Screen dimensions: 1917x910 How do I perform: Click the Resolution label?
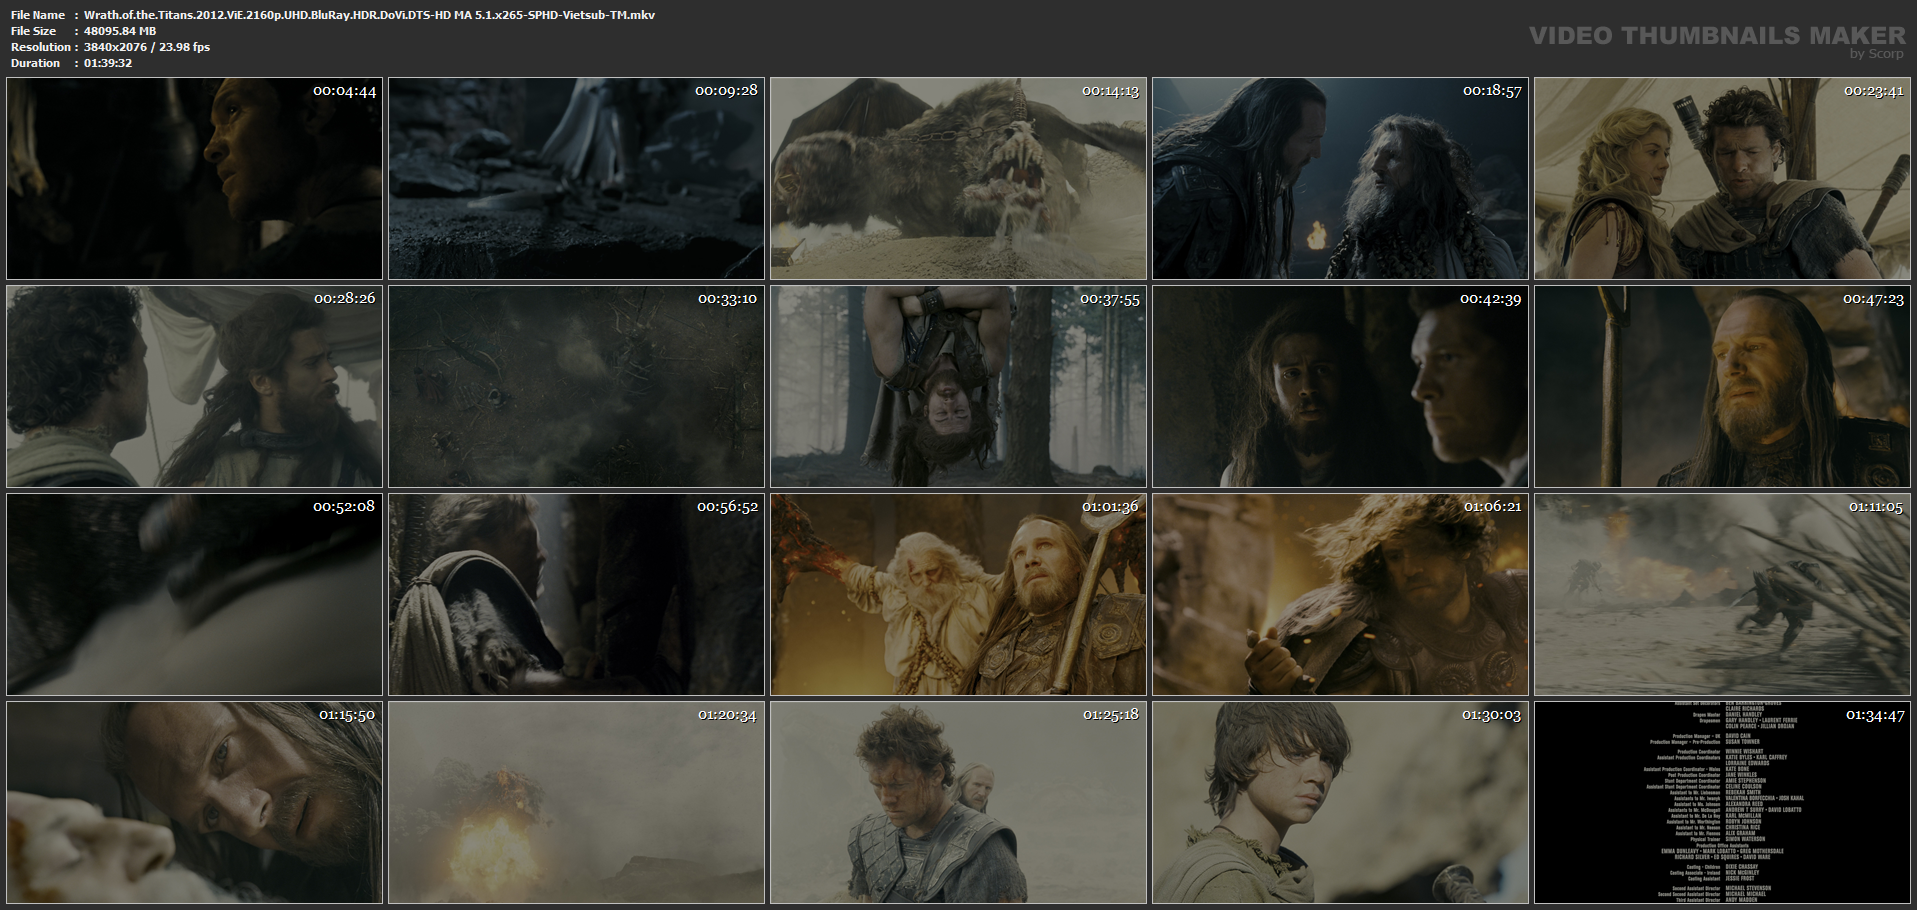41,47
